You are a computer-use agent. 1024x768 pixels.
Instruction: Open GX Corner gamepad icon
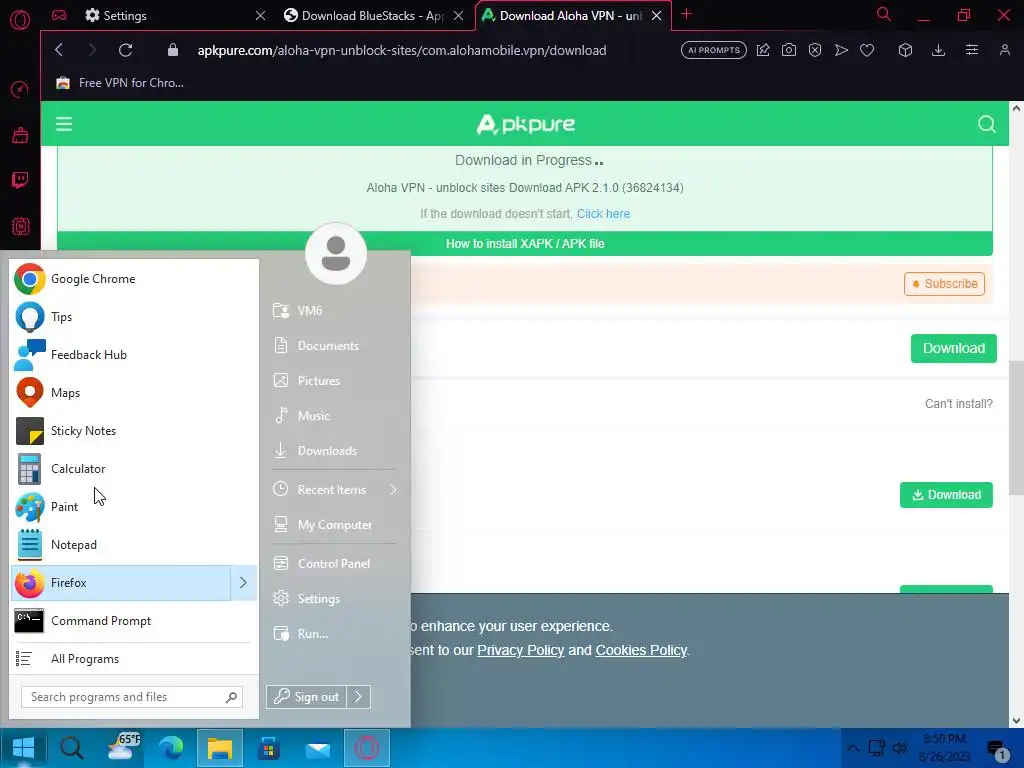pyautogui.click(x=59, y=15)
